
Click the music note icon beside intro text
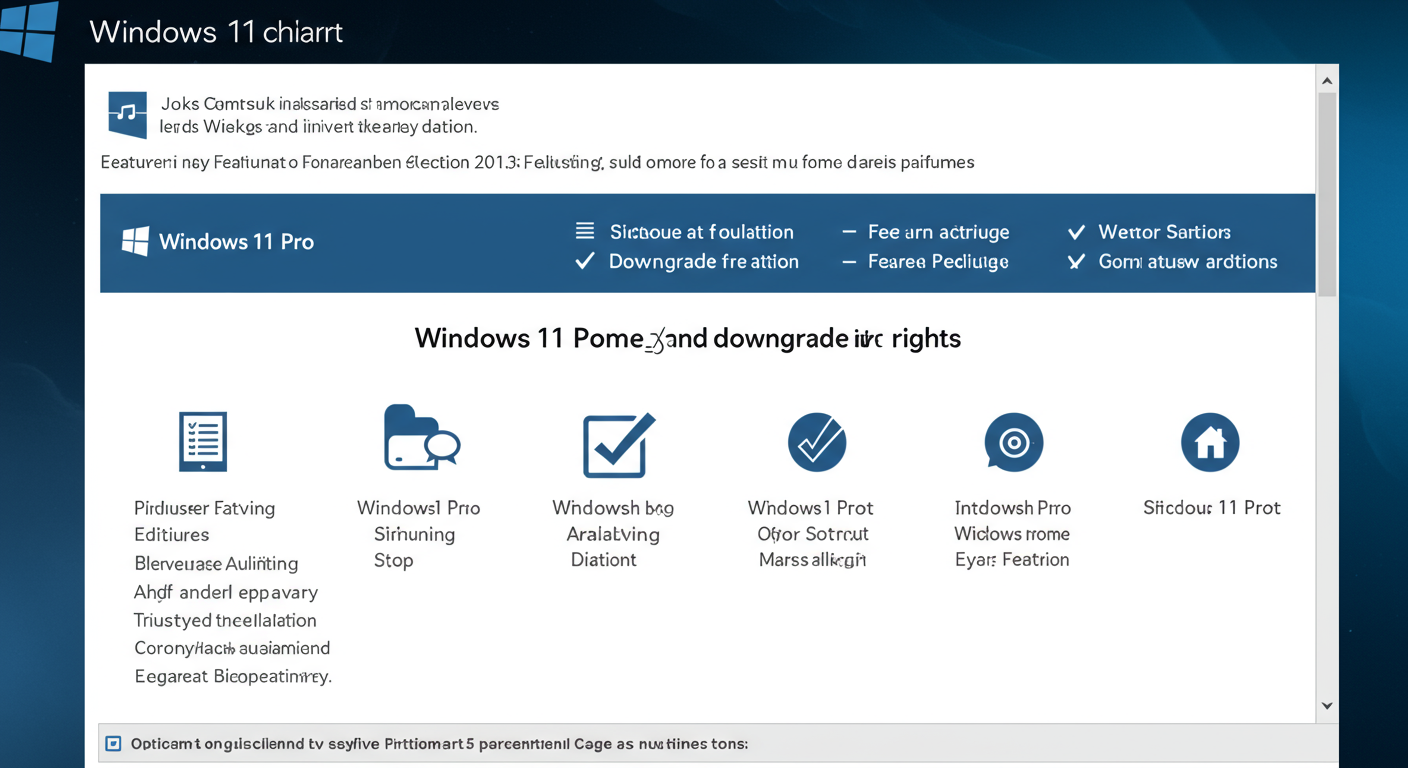tap(127, 114)
